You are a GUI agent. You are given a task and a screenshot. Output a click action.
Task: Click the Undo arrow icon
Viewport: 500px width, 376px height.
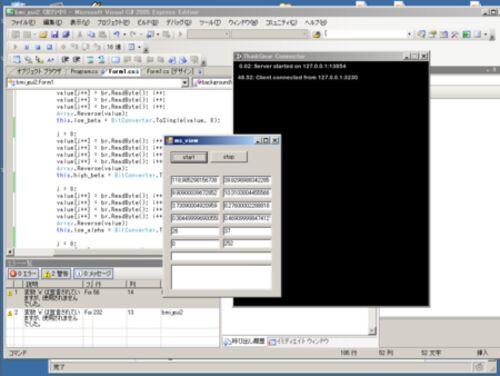click(116, 34)
